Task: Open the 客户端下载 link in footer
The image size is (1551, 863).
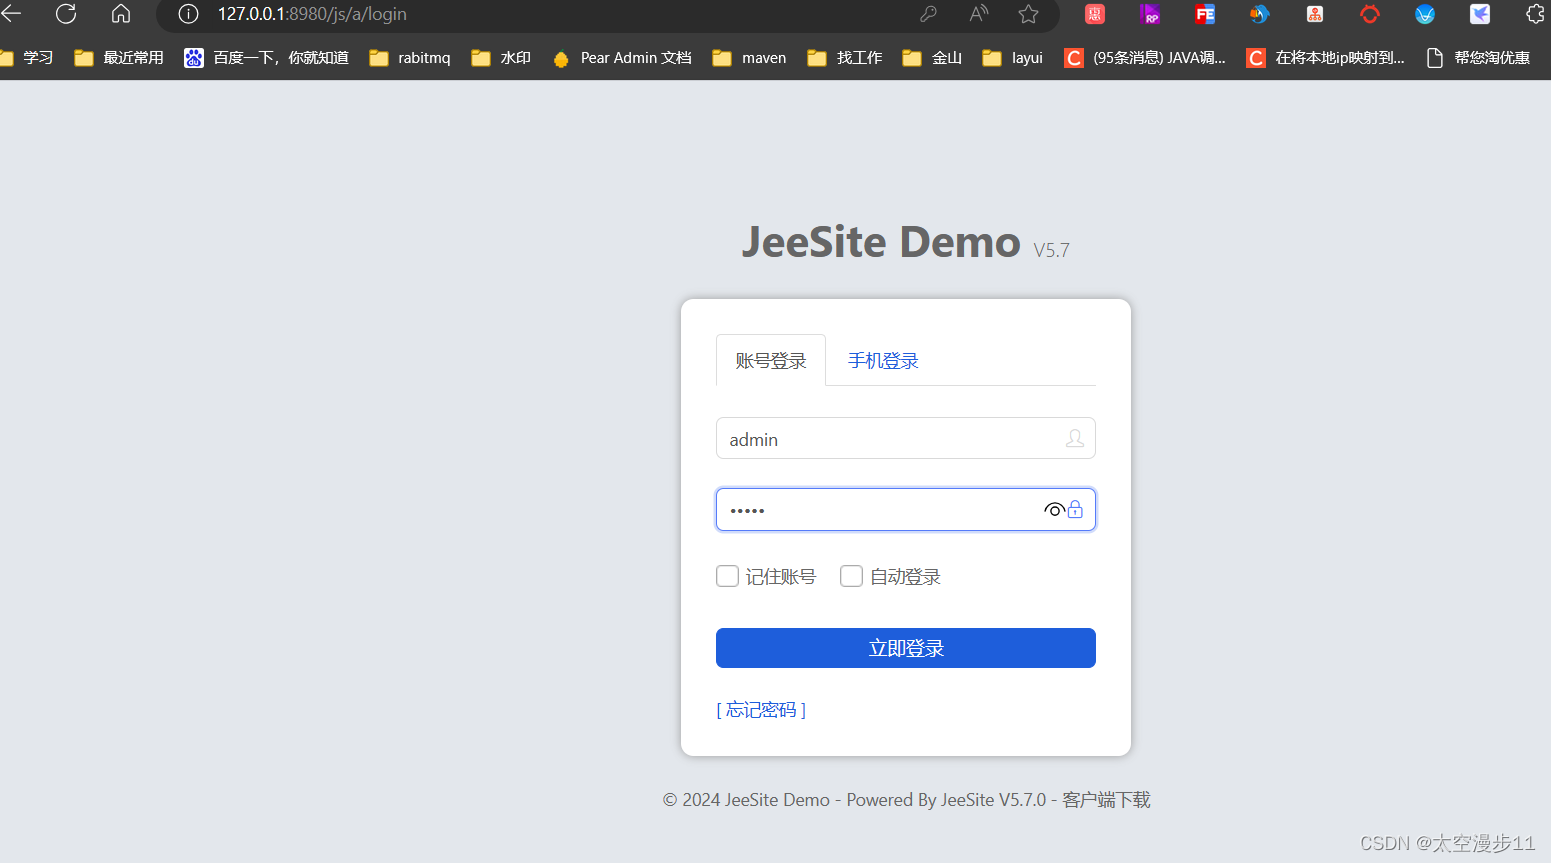Action: [x=1106, y=800]
